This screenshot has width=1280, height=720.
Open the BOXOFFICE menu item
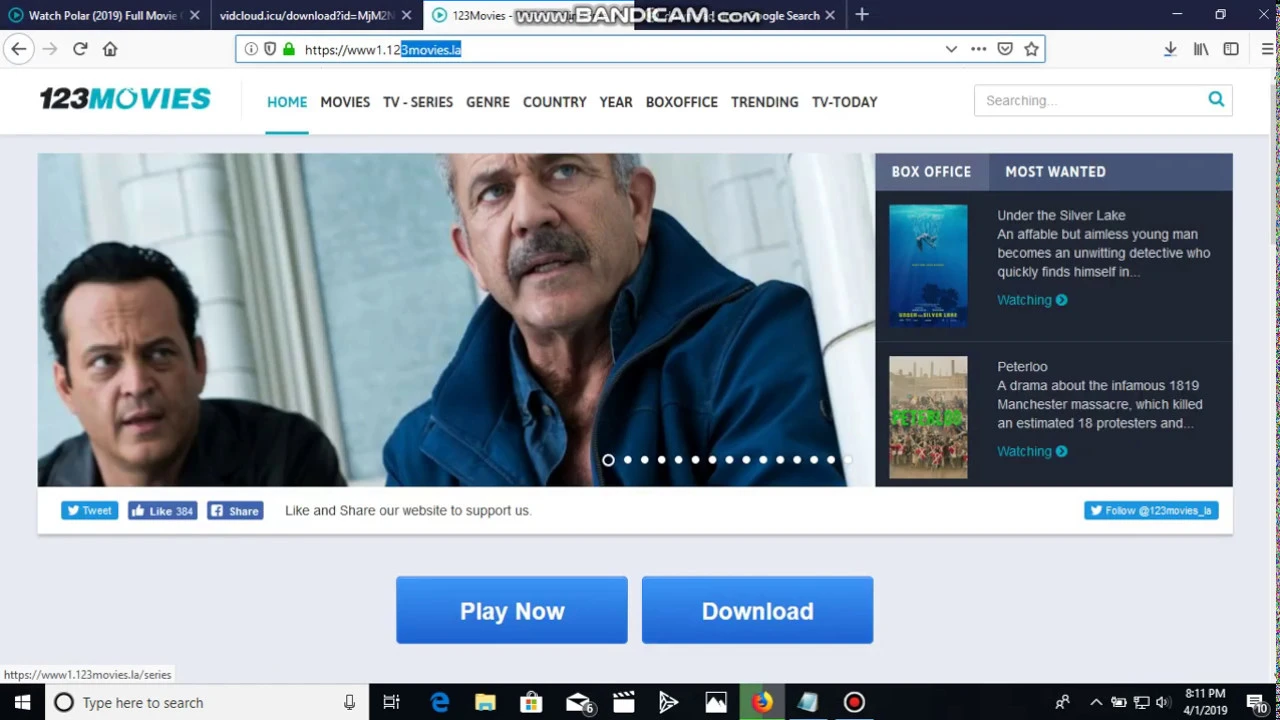pyautogui.click(x=682, y=102)
